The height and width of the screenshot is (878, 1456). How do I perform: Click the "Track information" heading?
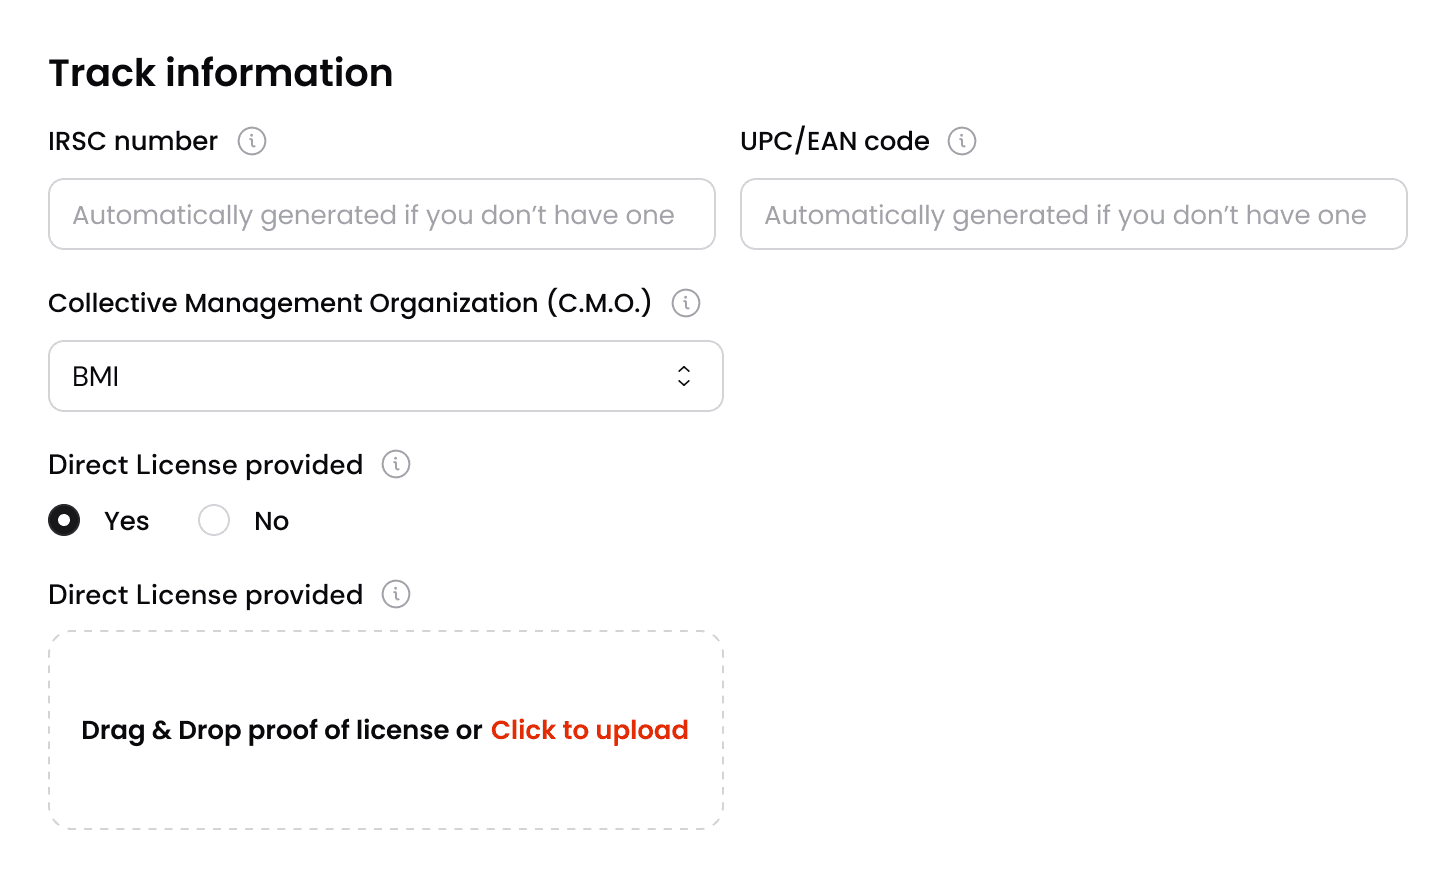(x=220, y=73)
